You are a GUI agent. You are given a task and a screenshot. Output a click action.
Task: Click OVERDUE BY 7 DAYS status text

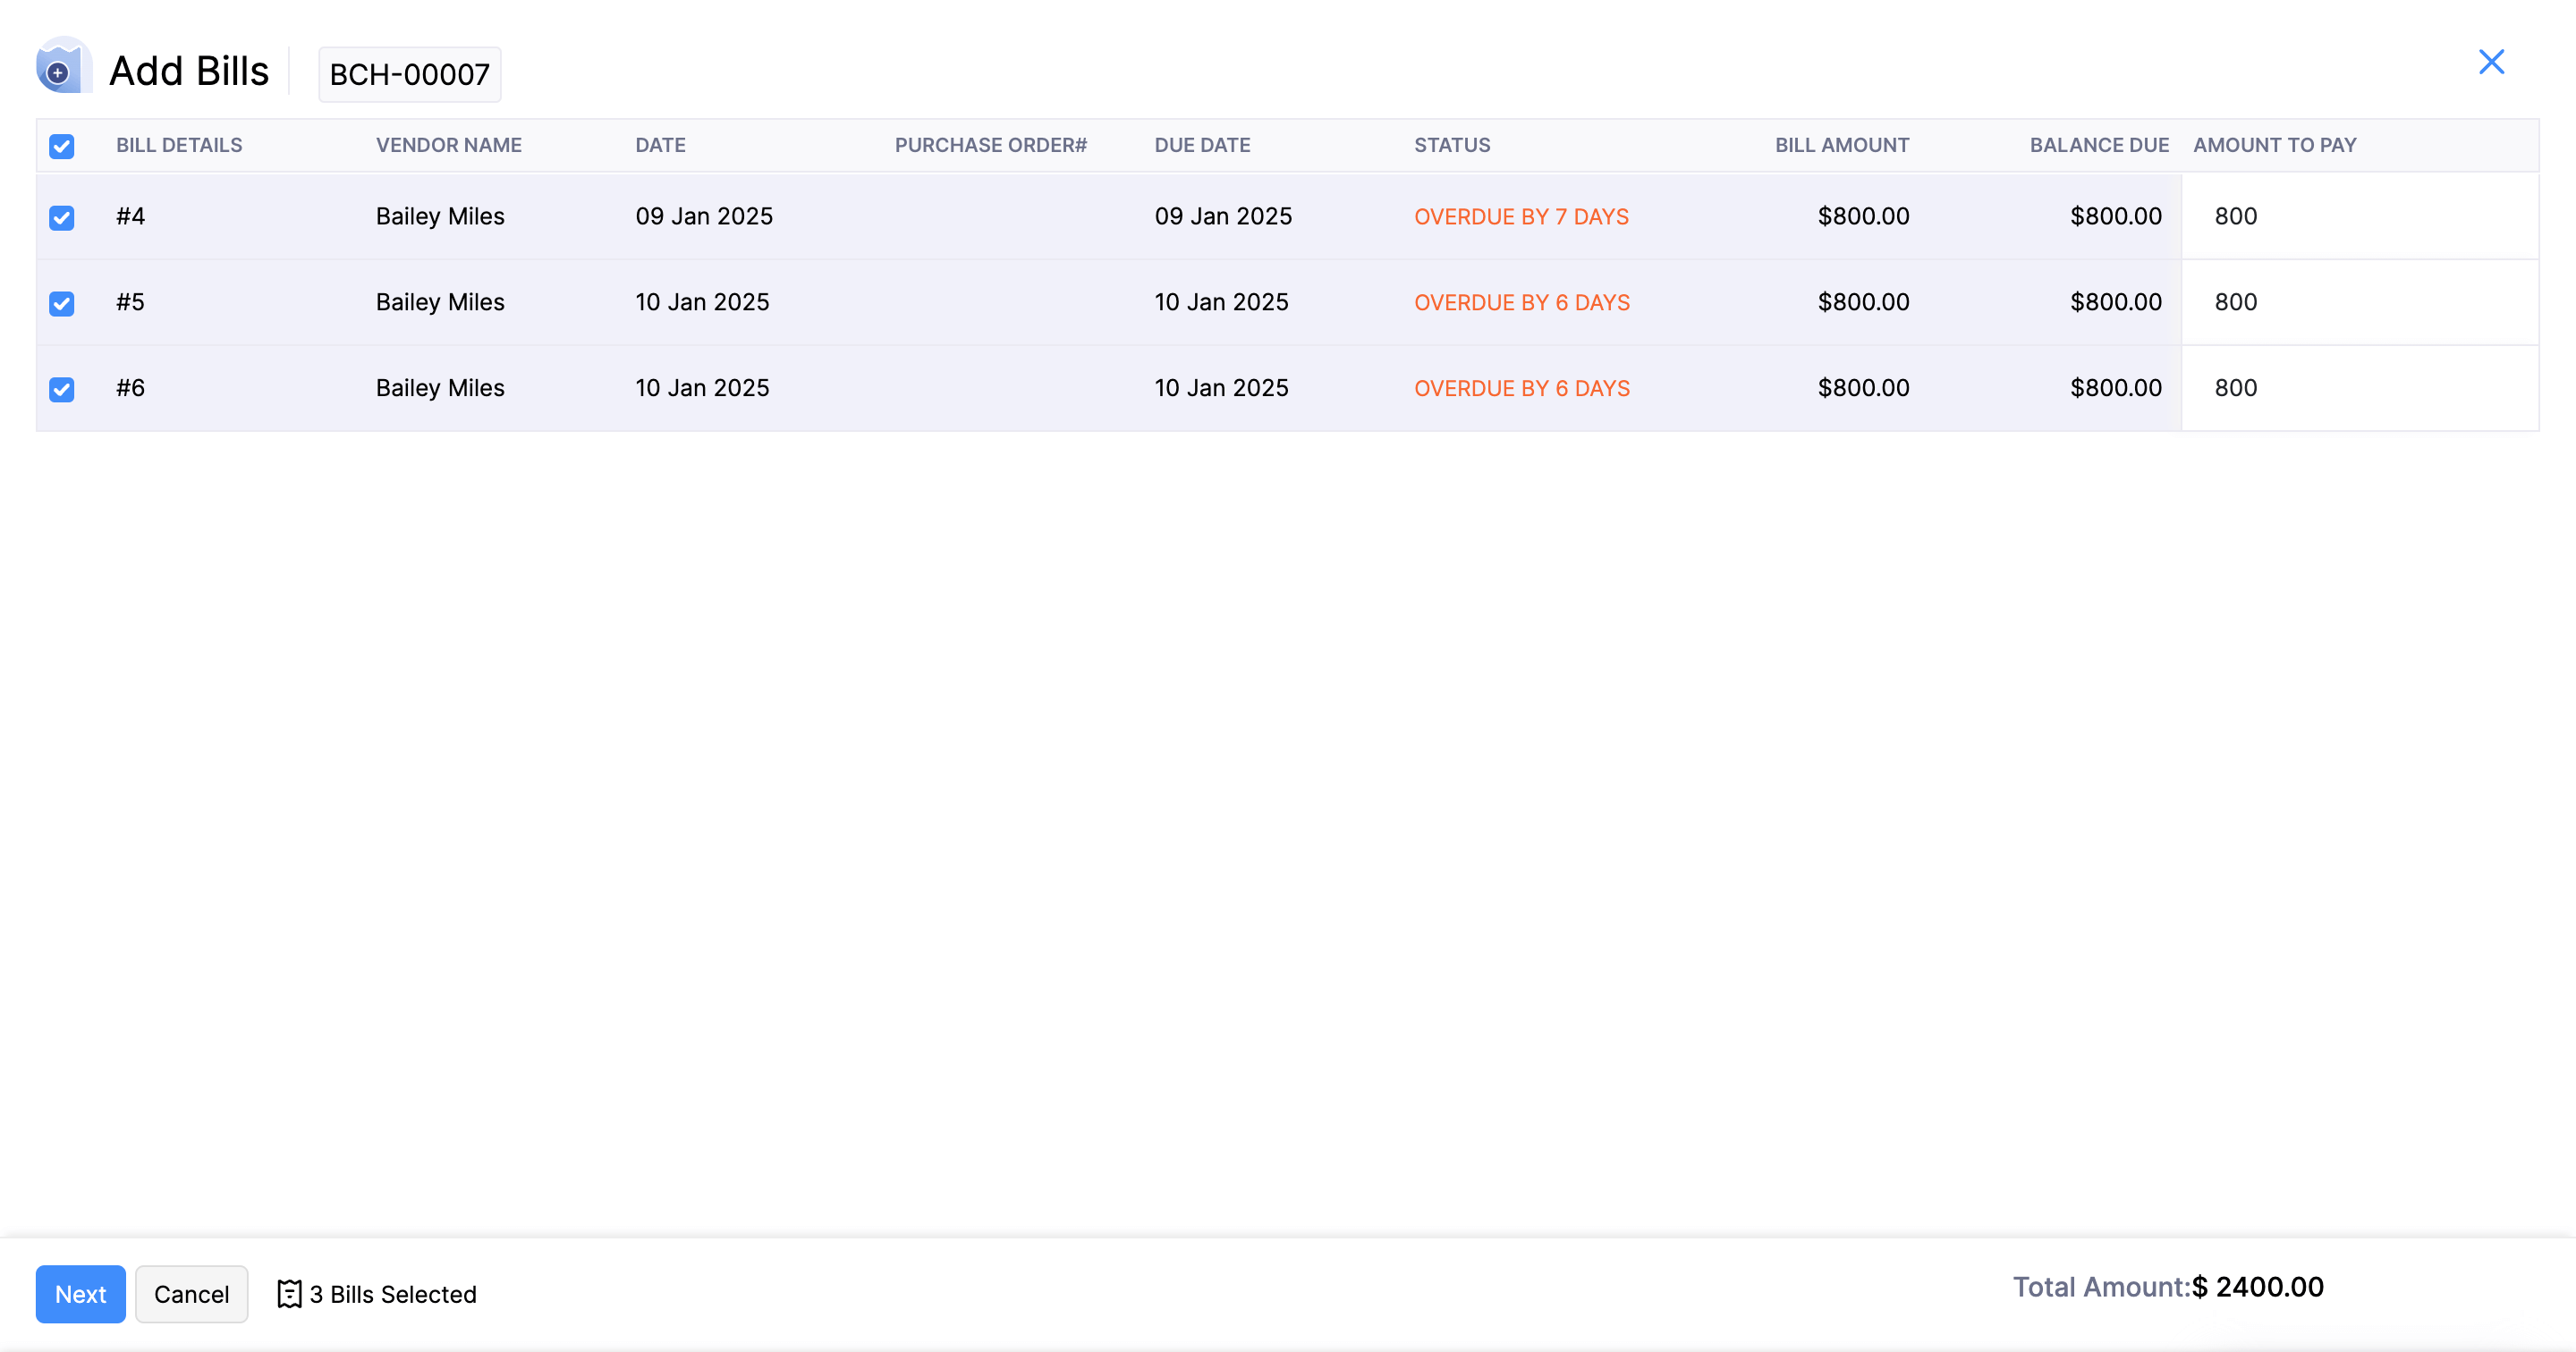tap(1520, 216)
